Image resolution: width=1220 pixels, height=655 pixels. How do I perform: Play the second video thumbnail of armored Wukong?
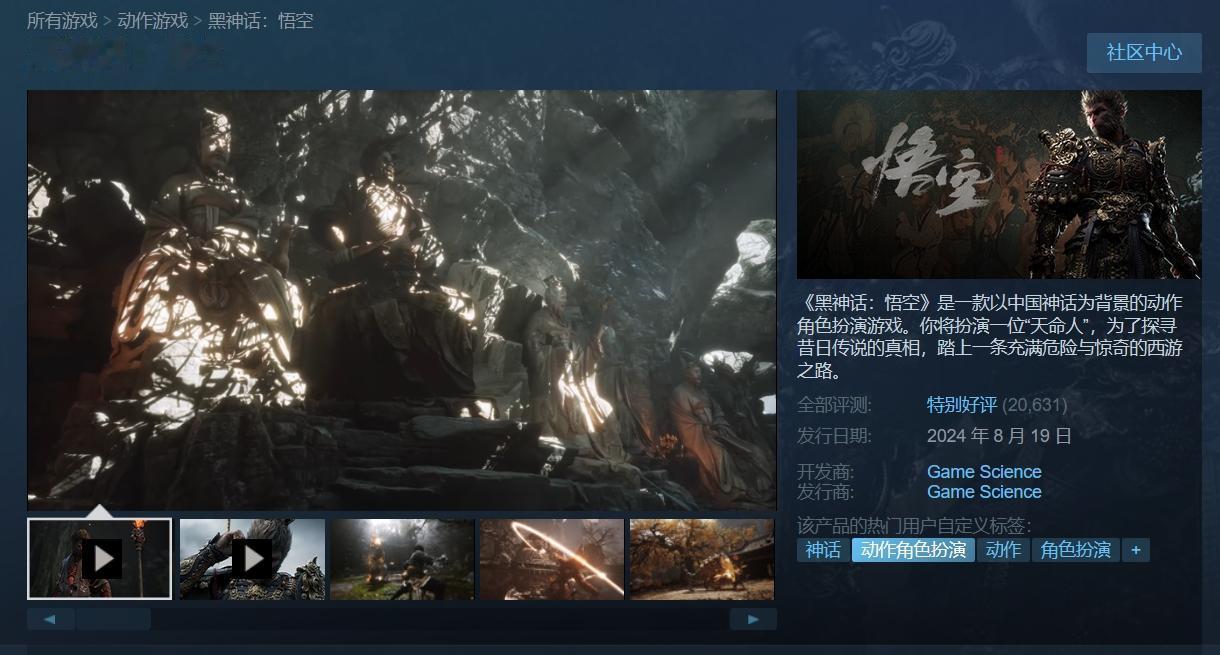[x=252, y=558]
